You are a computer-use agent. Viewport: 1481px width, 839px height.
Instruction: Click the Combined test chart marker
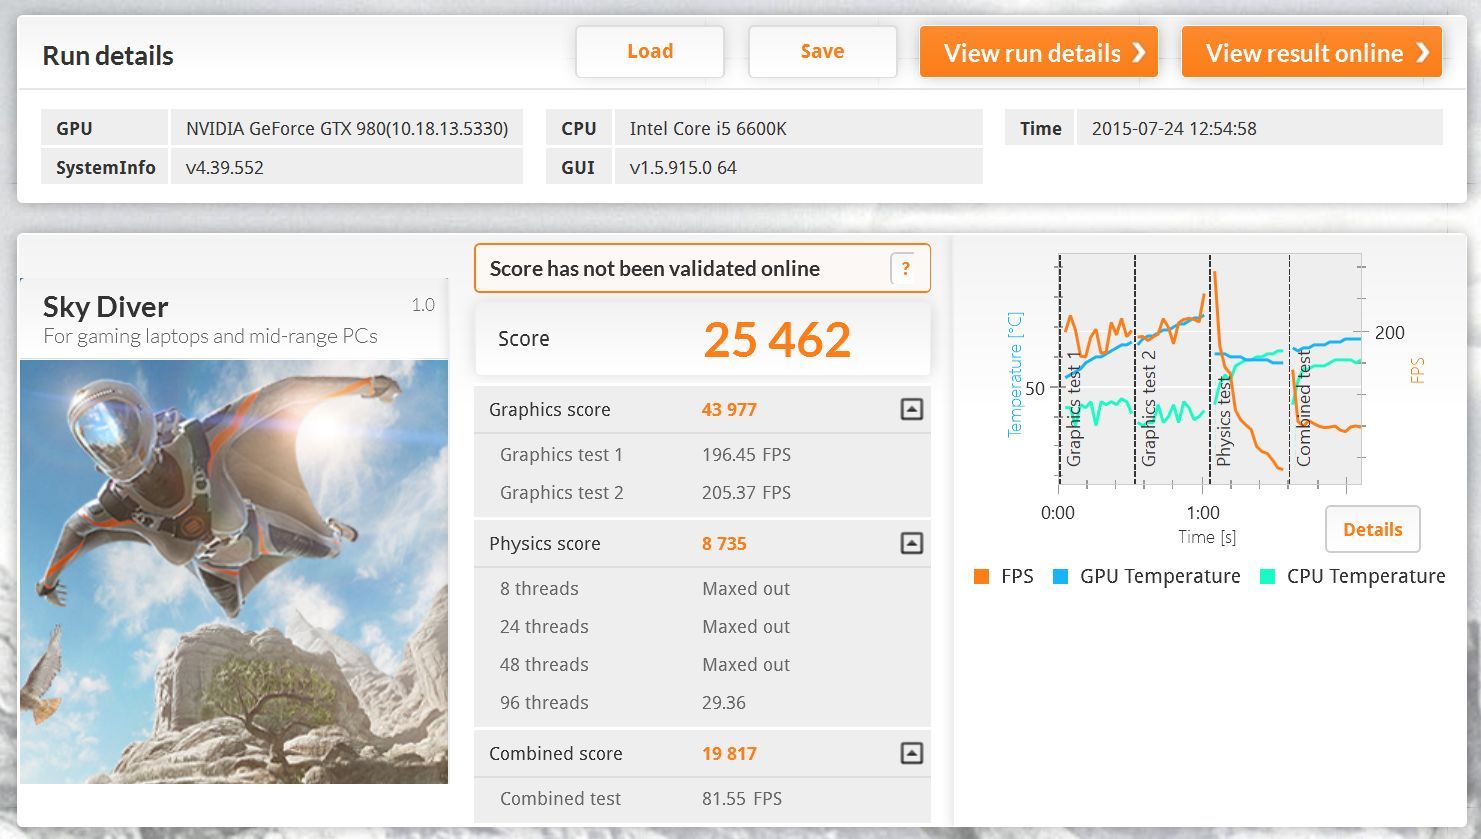tap(1303, 408)
